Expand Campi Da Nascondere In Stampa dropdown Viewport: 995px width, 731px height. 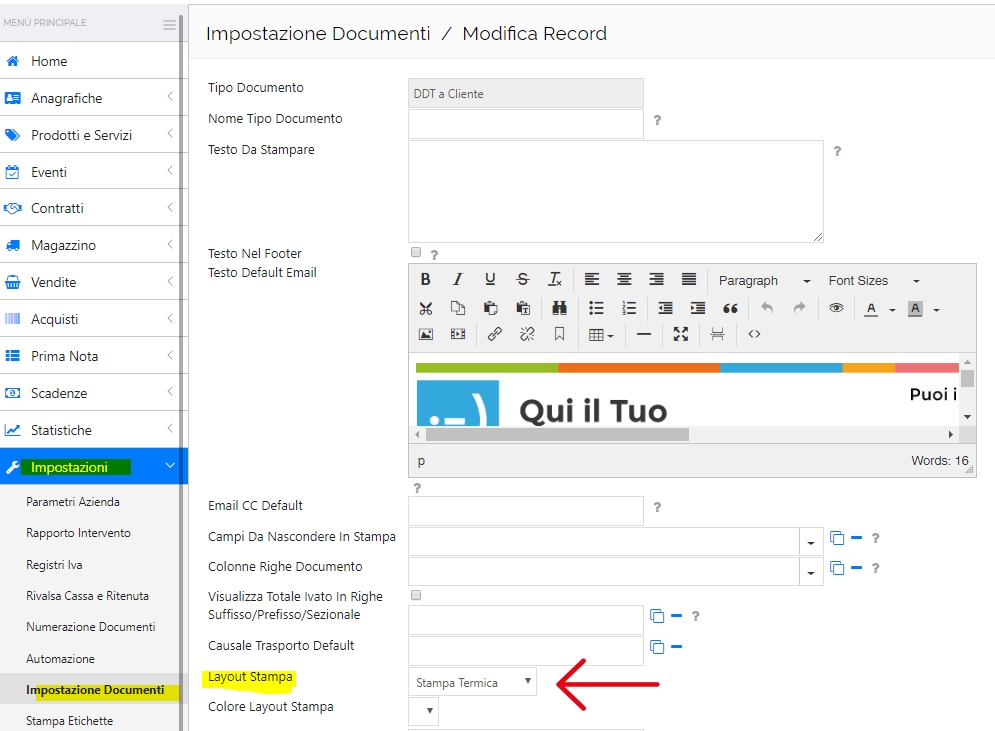pos(810,543)
